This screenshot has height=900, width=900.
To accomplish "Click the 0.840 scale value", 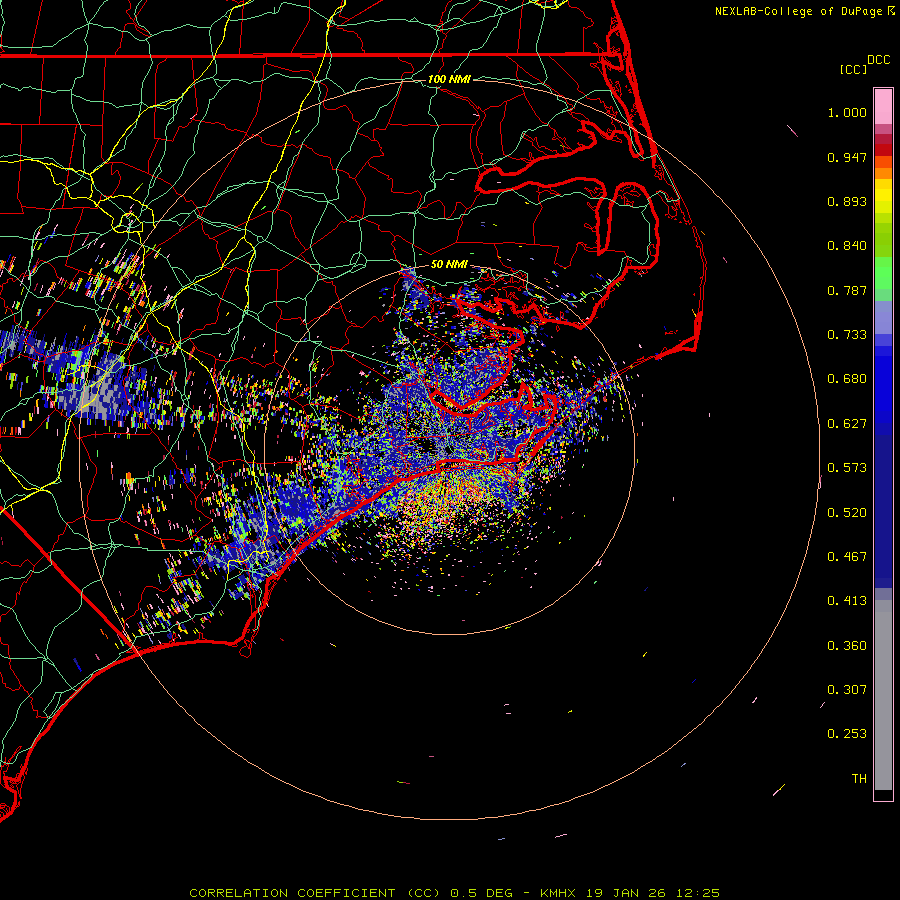I will click(x=847, y=246).
